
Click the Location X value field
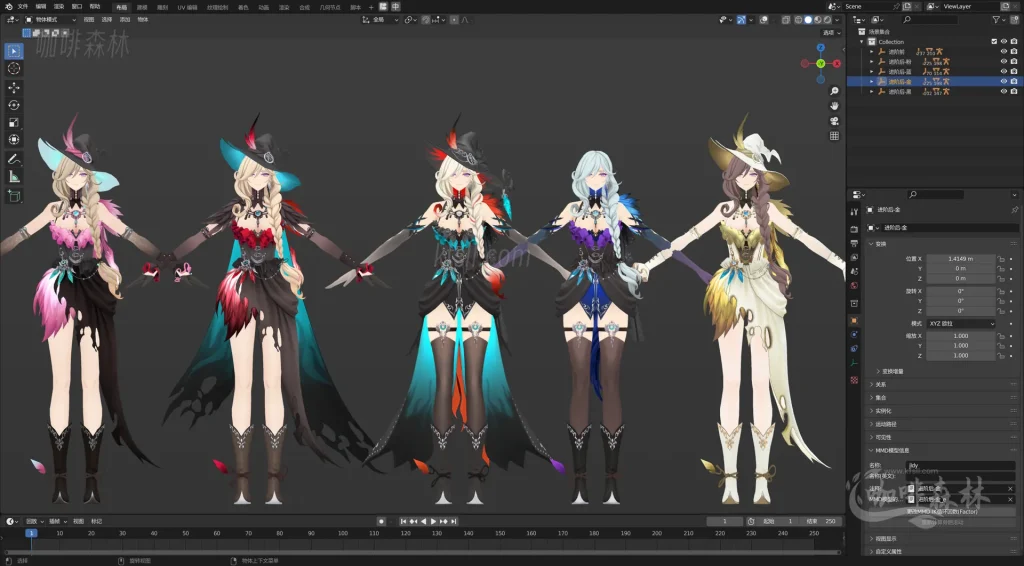pos(961,259)
